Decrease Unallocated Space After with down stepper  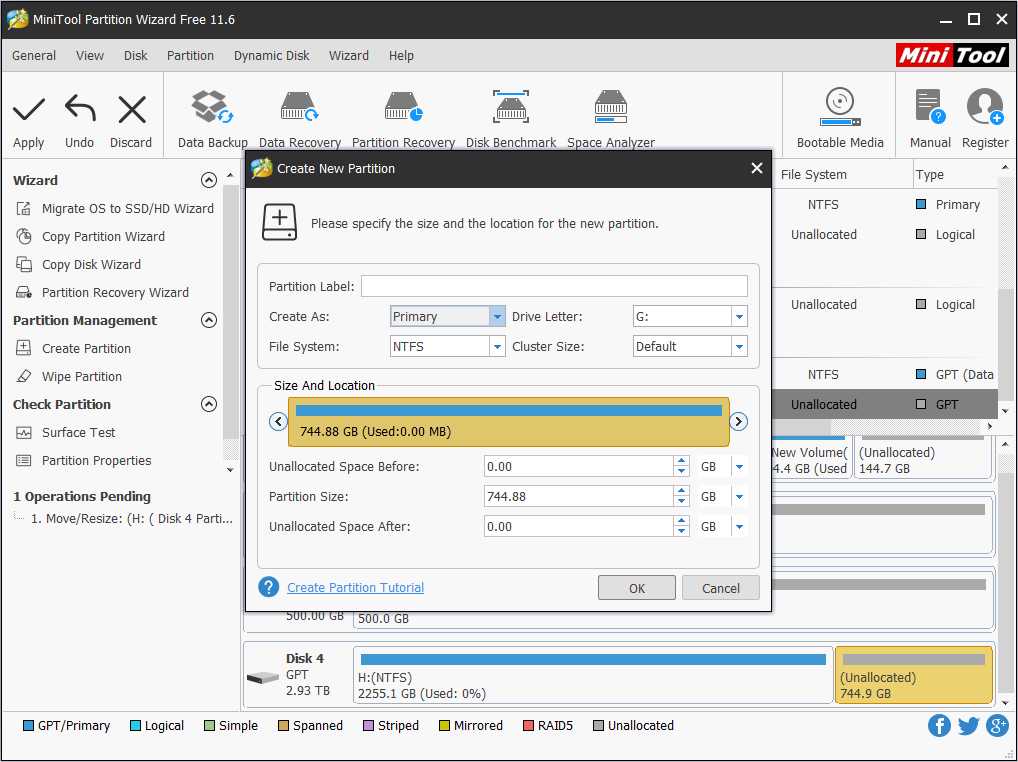click(681, 532)
